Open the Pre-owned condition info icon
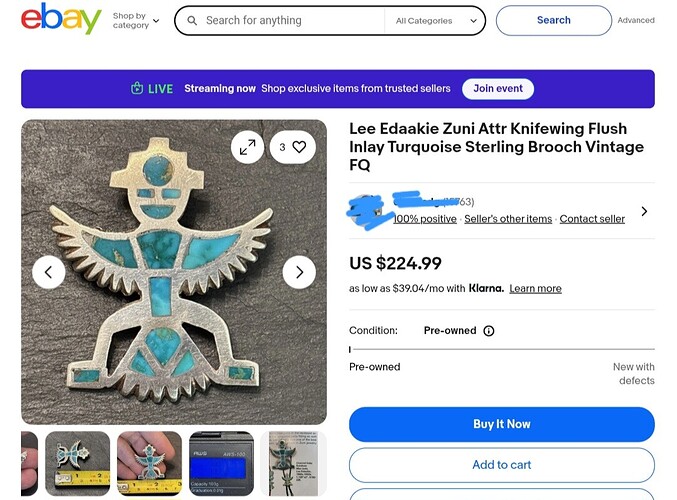This screenshot has width=677, height=500. [x=488, y=331]
